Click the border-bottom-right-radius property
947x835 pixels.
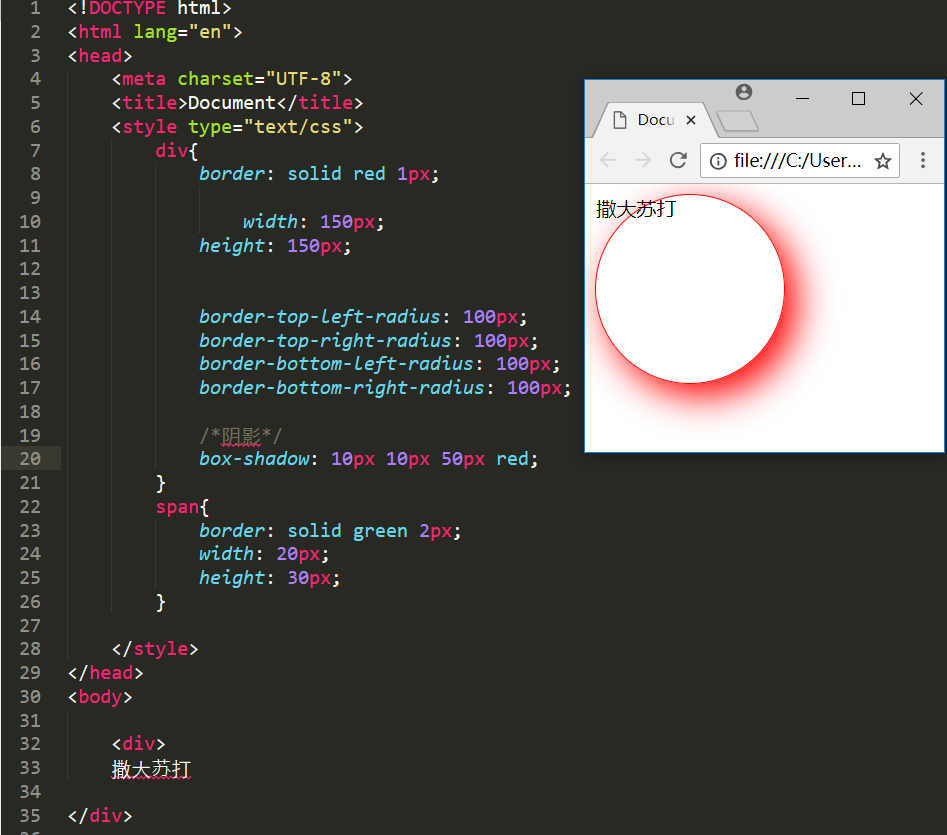point(342,387)
